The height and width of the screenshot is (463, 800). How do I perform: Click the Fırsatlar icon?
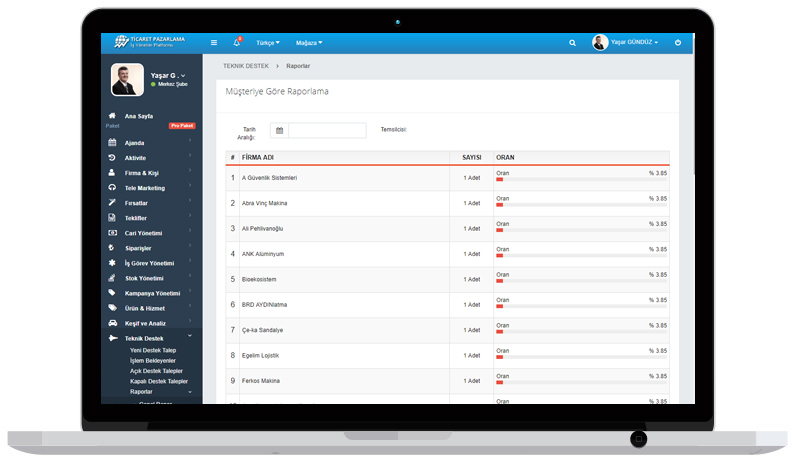(112, 203)
